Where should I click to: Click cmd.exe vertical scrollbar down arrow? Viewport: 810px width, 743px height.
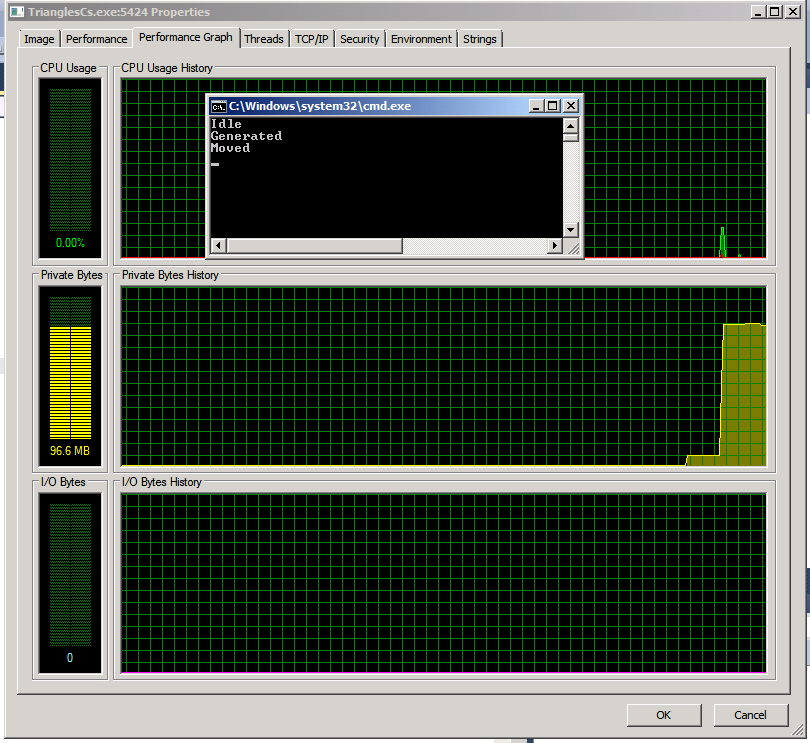(x=570, y=229)
